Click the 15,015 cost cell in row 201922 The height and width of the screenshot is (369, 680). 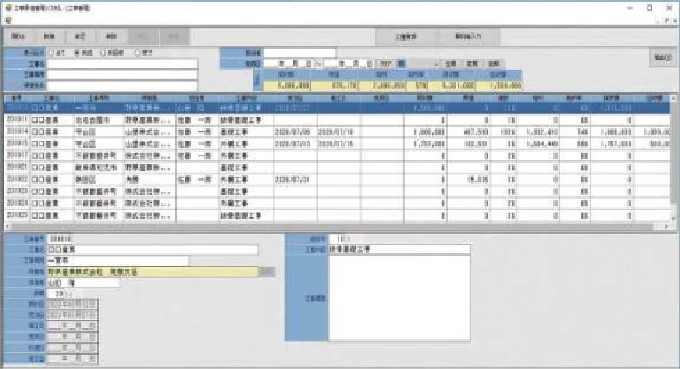coord(469,180)
